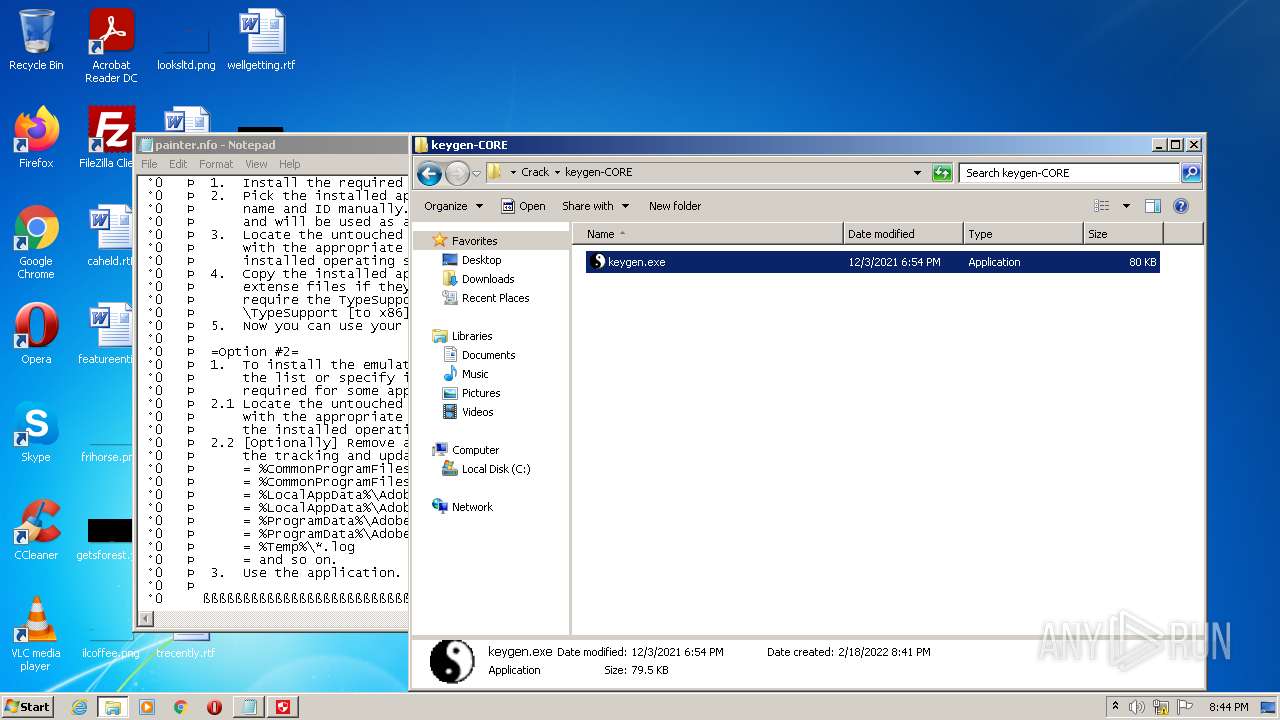
Task: Select the looksltd.png desktop file
Action: point(186,40)
